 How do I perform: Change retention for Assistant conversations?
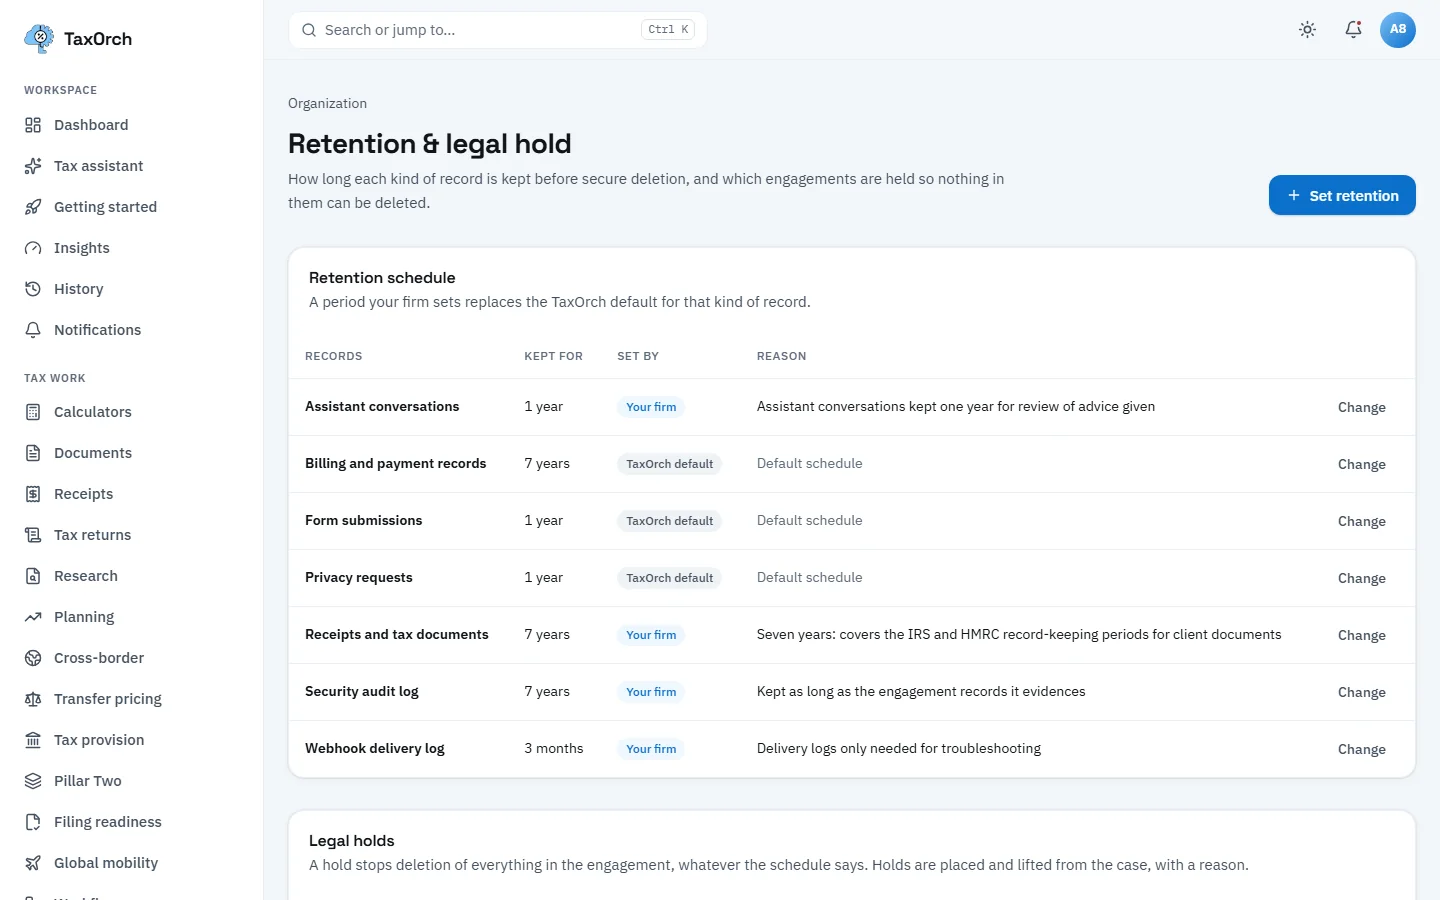tap(1362, 407)
